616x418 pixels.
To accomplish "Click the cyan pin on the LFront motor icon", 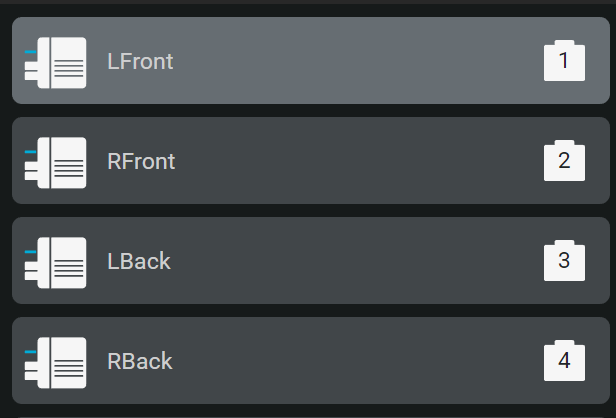I will pyautogui.click(x=30, y=52).
